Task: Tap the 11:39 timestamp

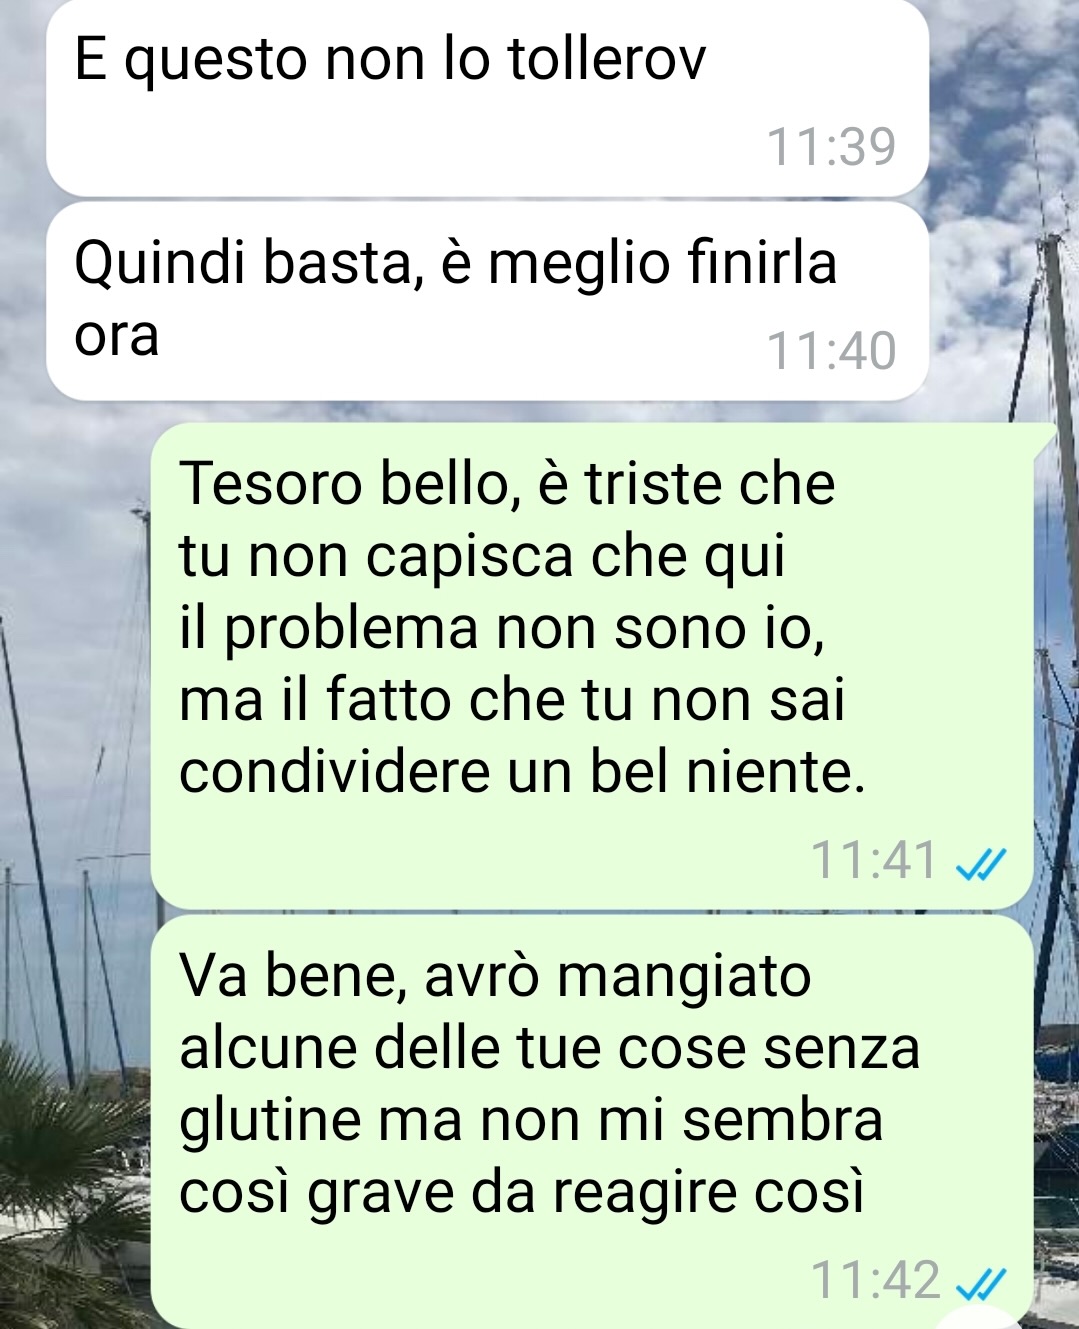Action: pos(831,147)
